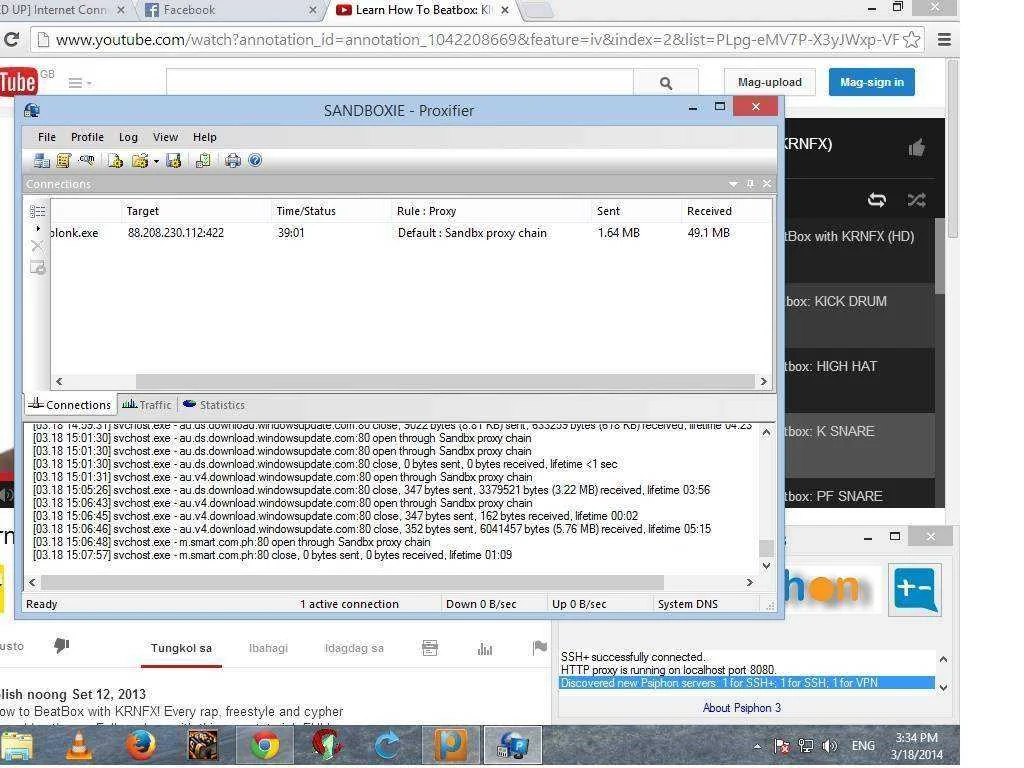This screenshot has width=1024, height=768.
Task: Click connections list horizontal scrollbar
Action: [445, 381]
